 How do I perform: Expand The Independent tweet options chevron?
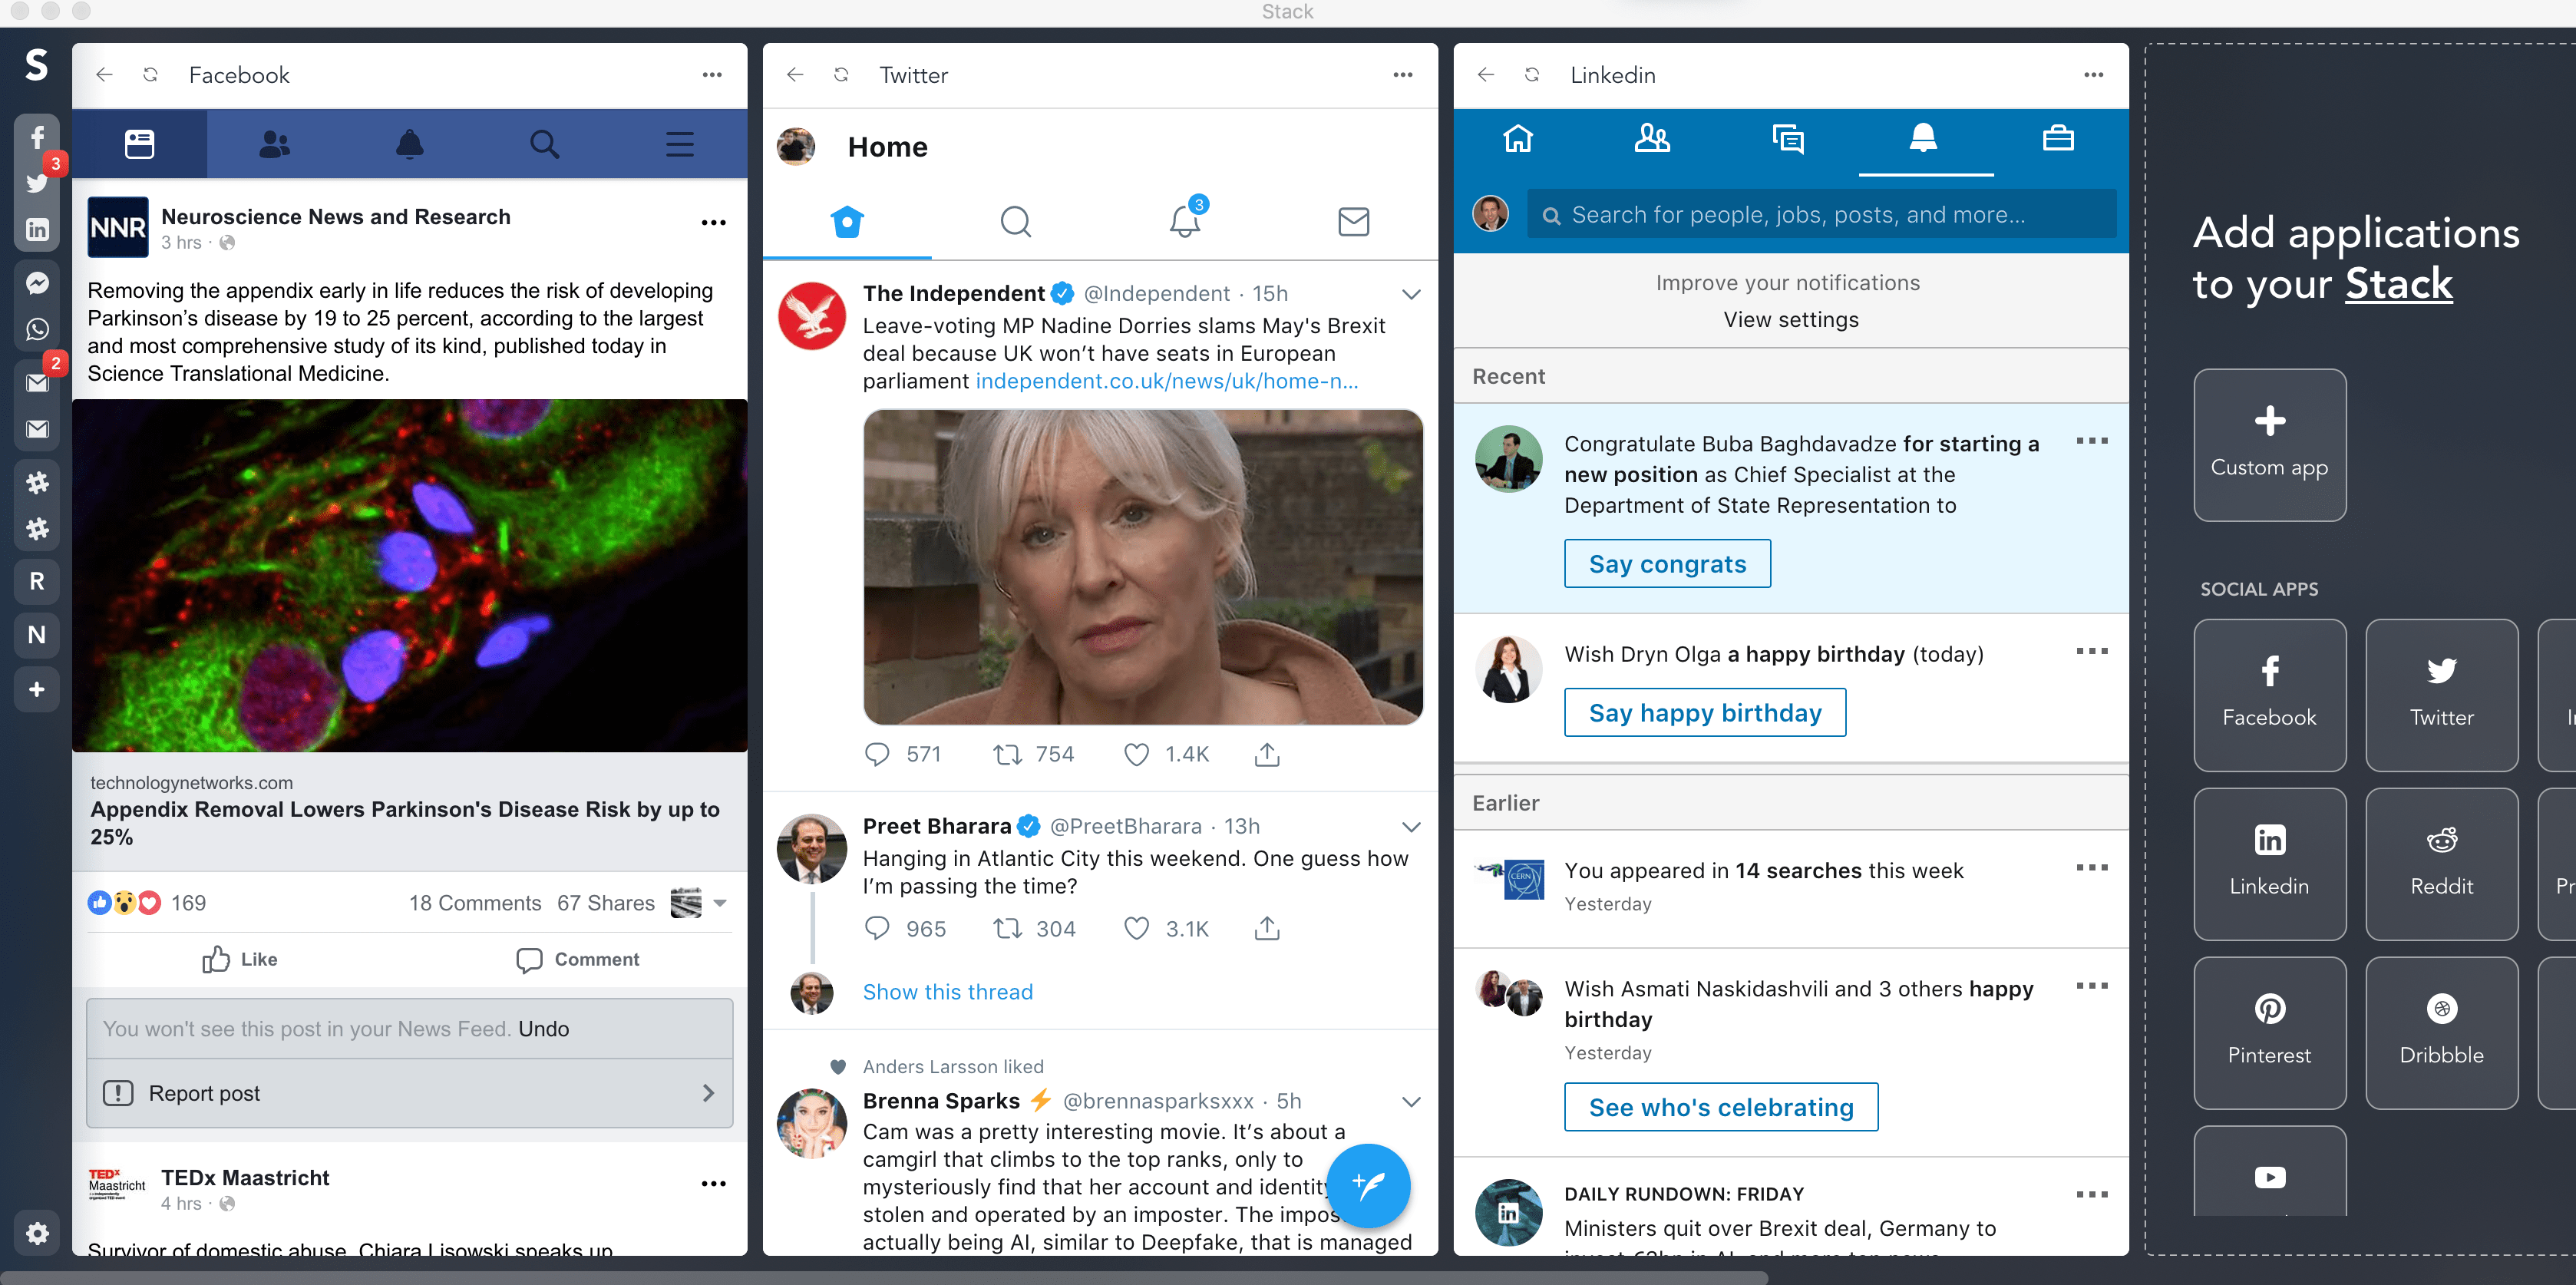tap(1410, 294)
